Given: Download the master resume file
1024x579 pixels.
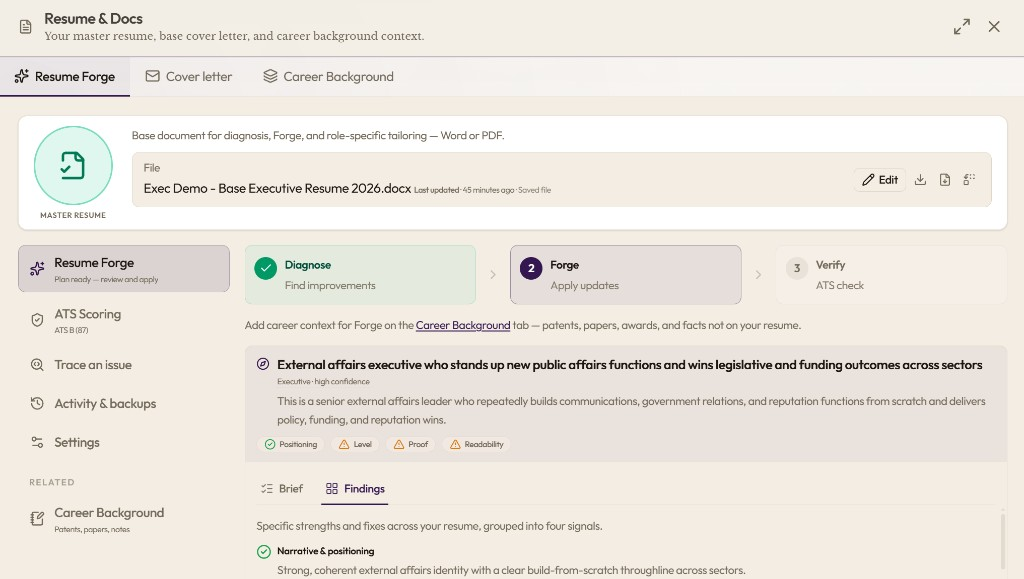Looking at the screenshot, I should point(920,180).
